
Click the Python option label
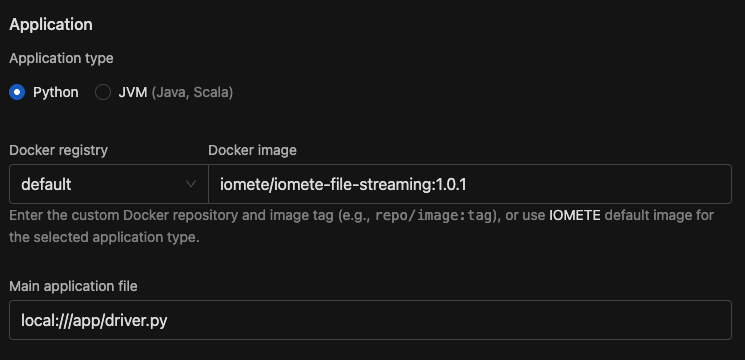[x=56, y=92]
